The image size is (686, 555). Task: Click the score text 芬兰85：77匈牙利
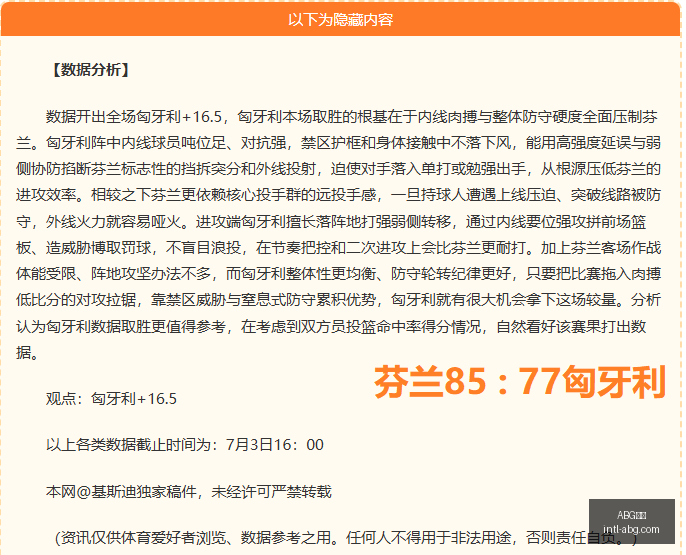click(x=520, y=382)
